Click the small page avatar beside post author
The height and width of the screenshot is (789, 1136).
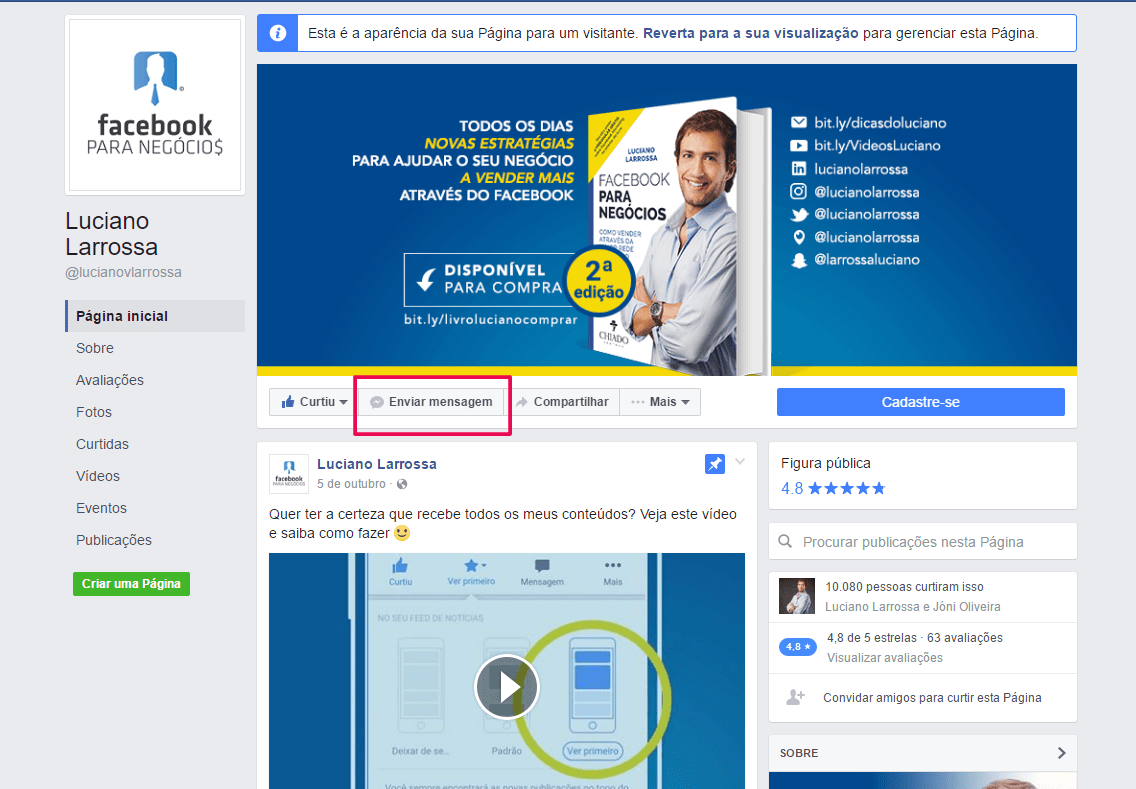[288, 474]
